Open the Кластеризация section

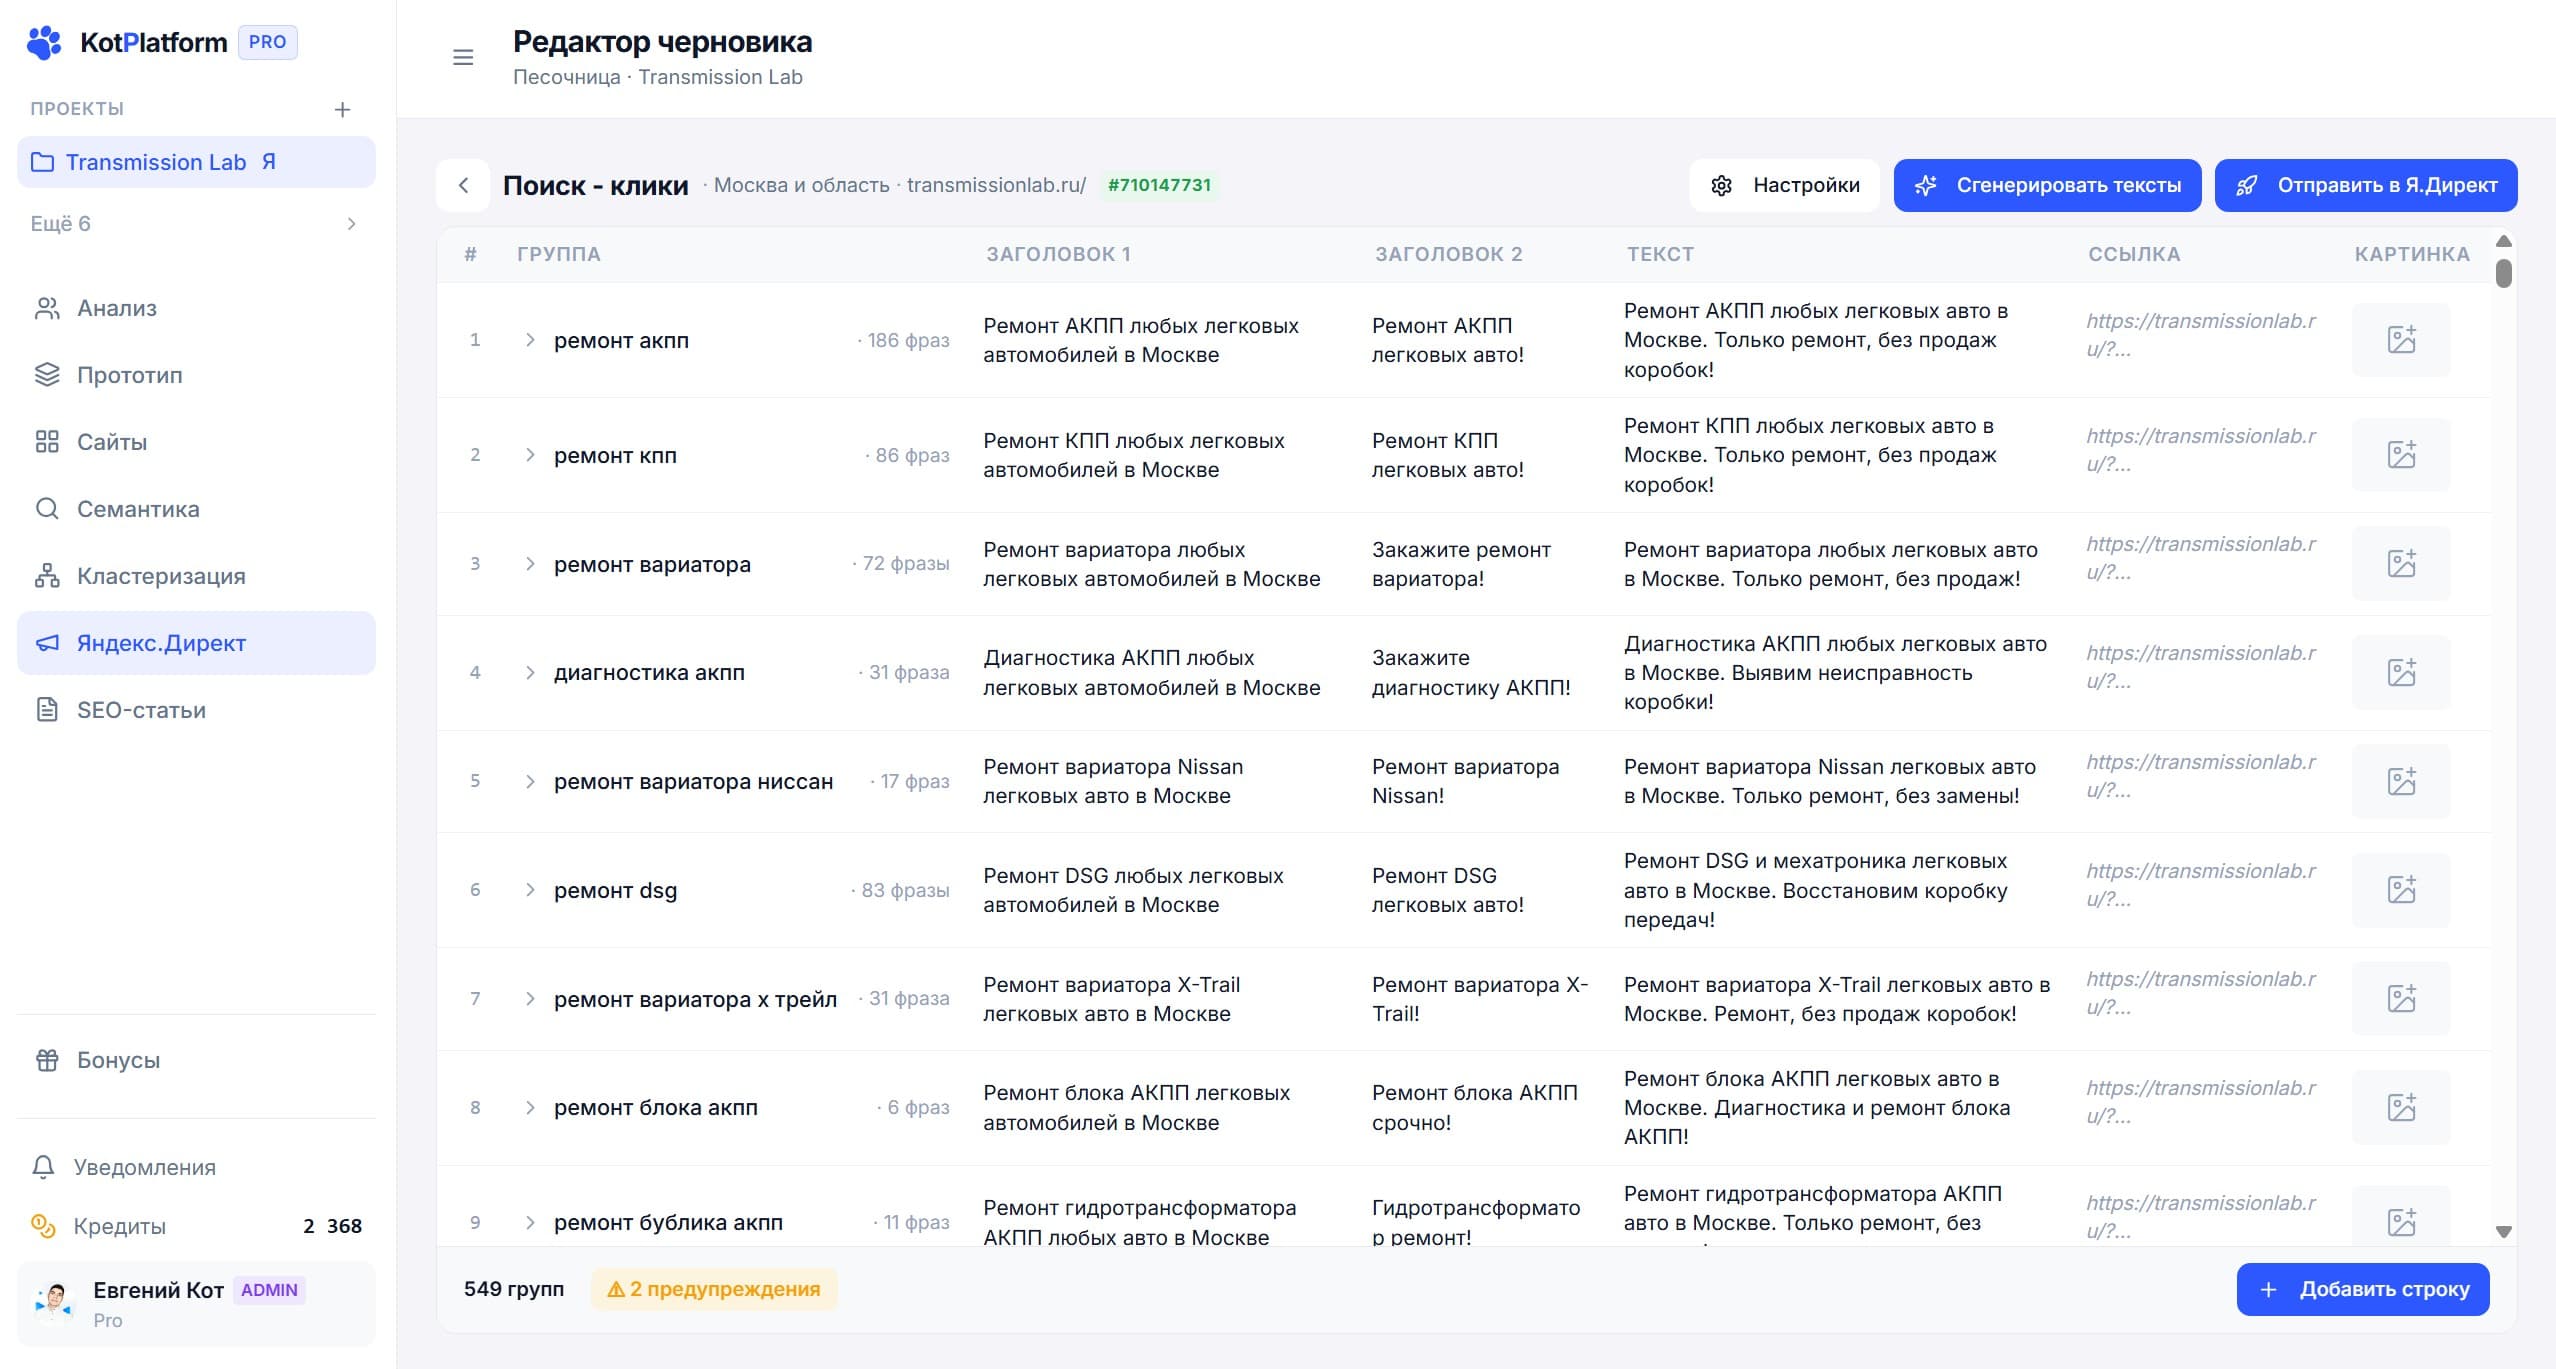tap(196, 576)
